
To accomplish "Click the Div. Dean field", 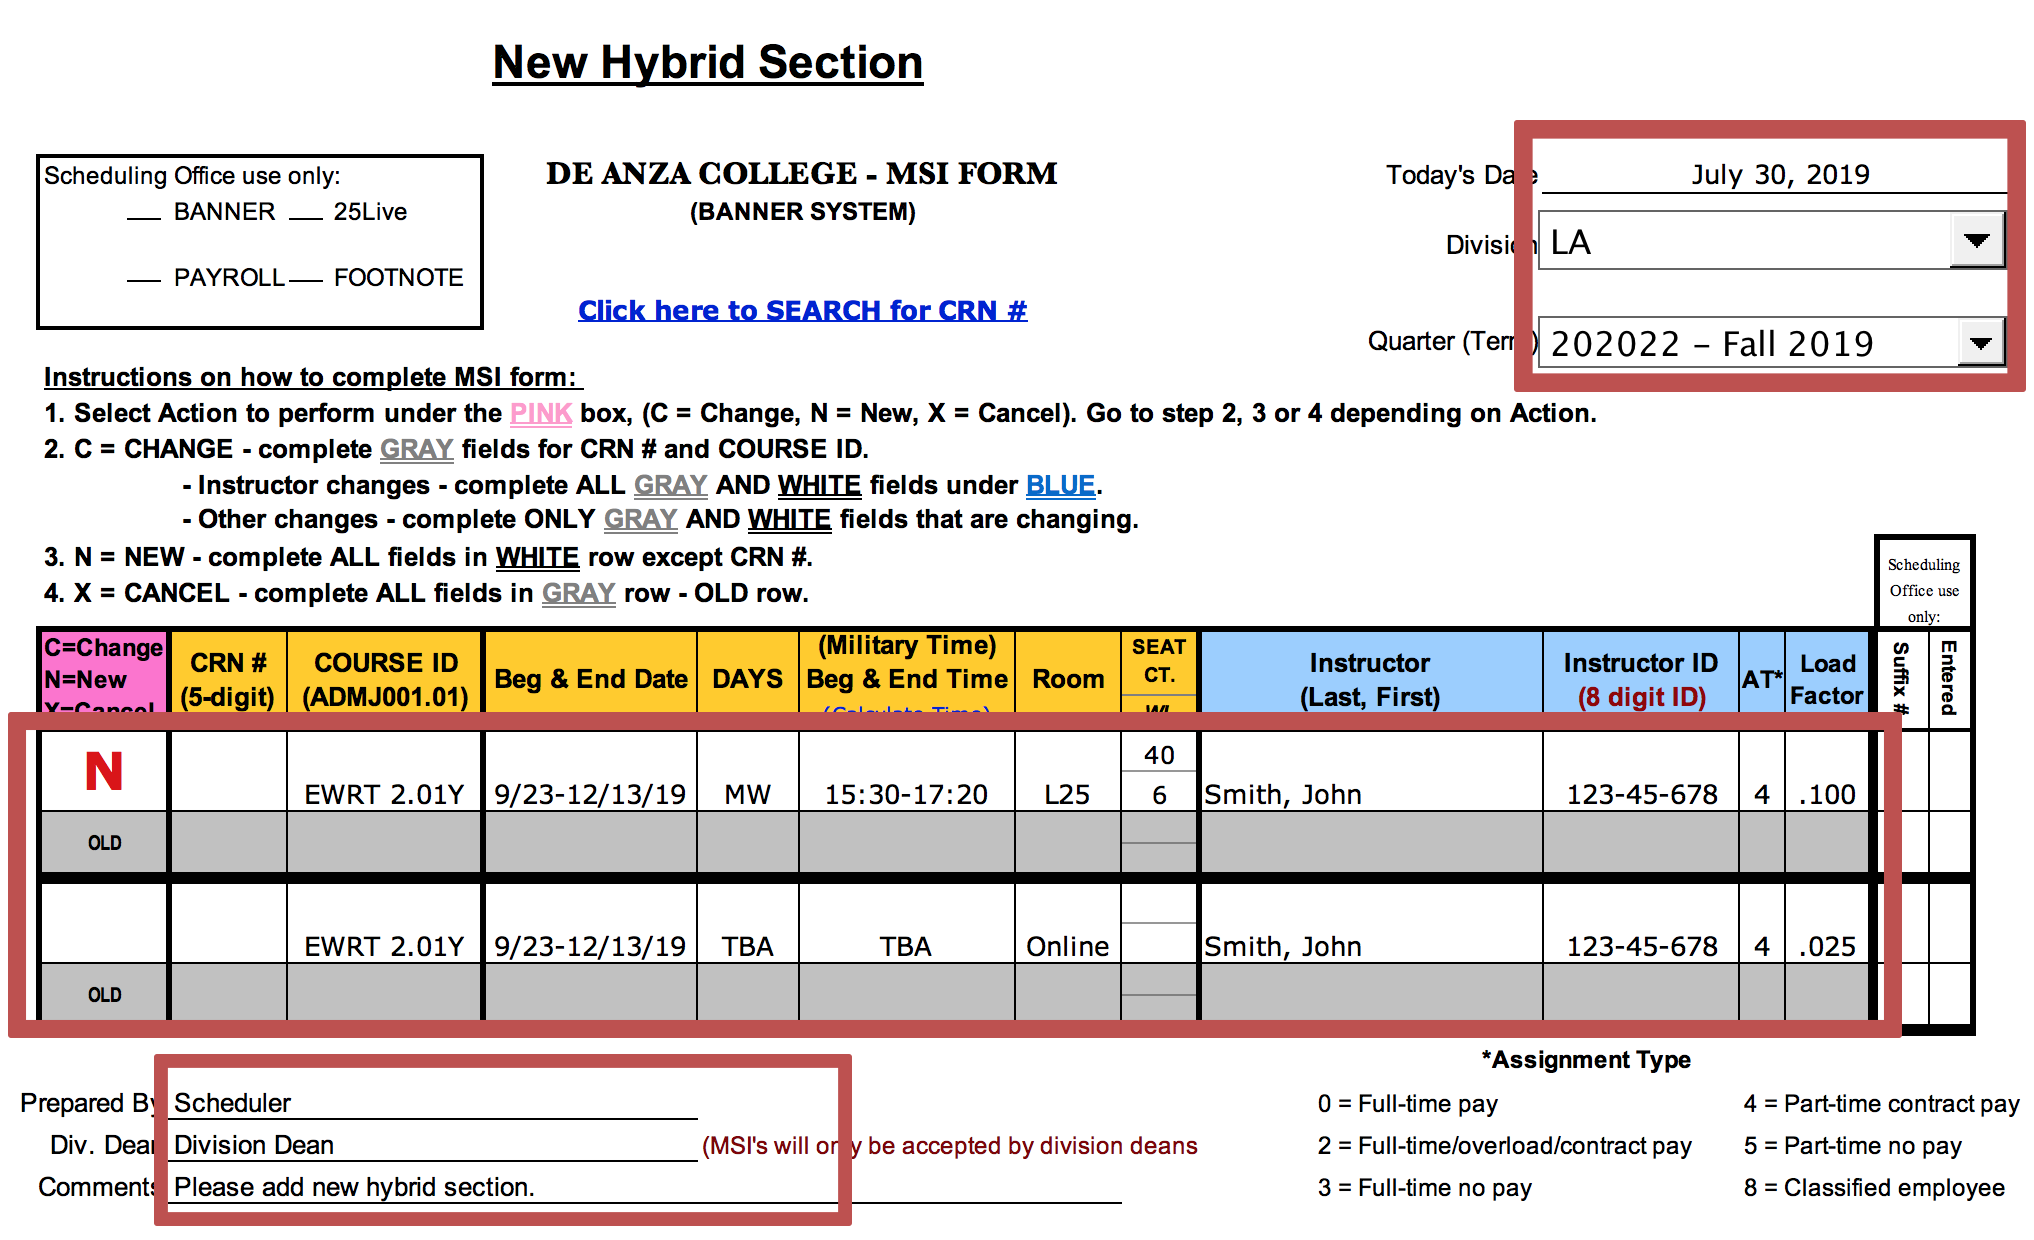I will tap(433, 1144).
